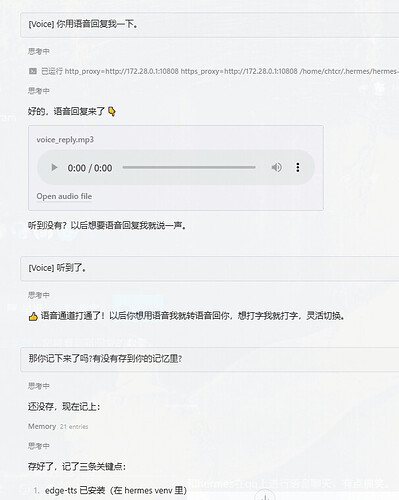Viewport: 399px width, 500px height.
Task: Click the terminal icon before 已运行
Action: pyautogui.click(x=33, y=71)
